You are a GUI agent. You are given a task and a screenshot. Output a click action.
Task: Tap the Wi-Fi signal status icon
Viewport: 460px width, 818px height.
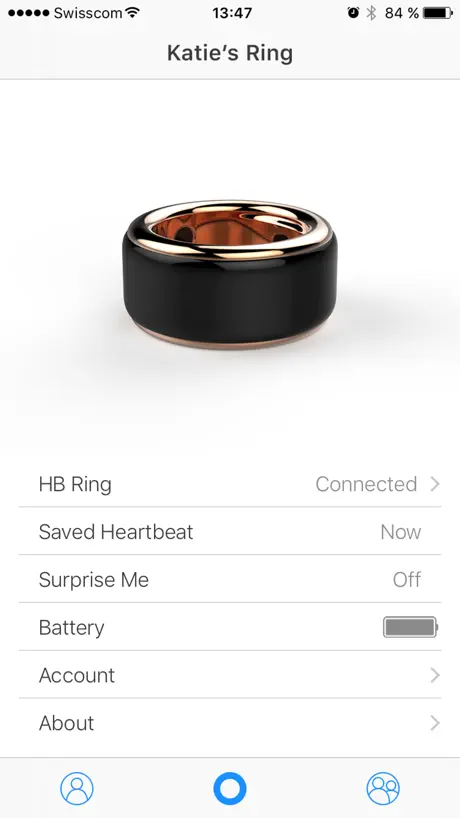click(133, 13)
